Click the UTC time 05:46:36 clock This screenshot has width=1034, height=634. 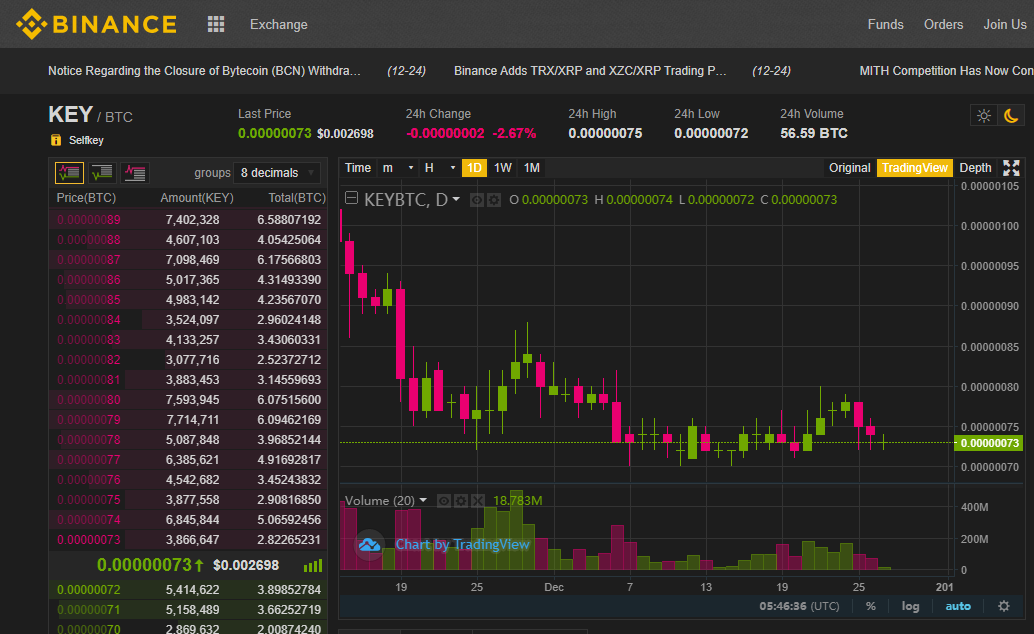(x=799, y=606)
